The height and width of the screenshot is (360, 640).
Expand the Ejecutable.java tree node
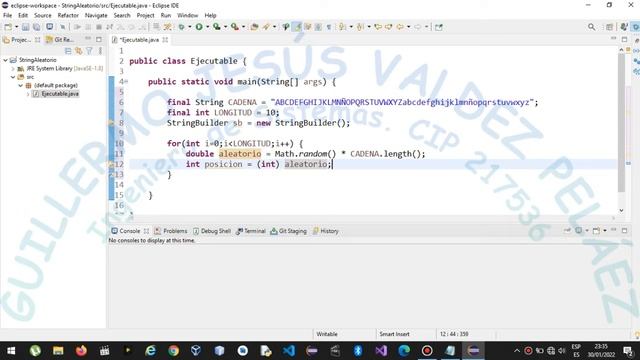pyautogui.click(x=28, y=94)
